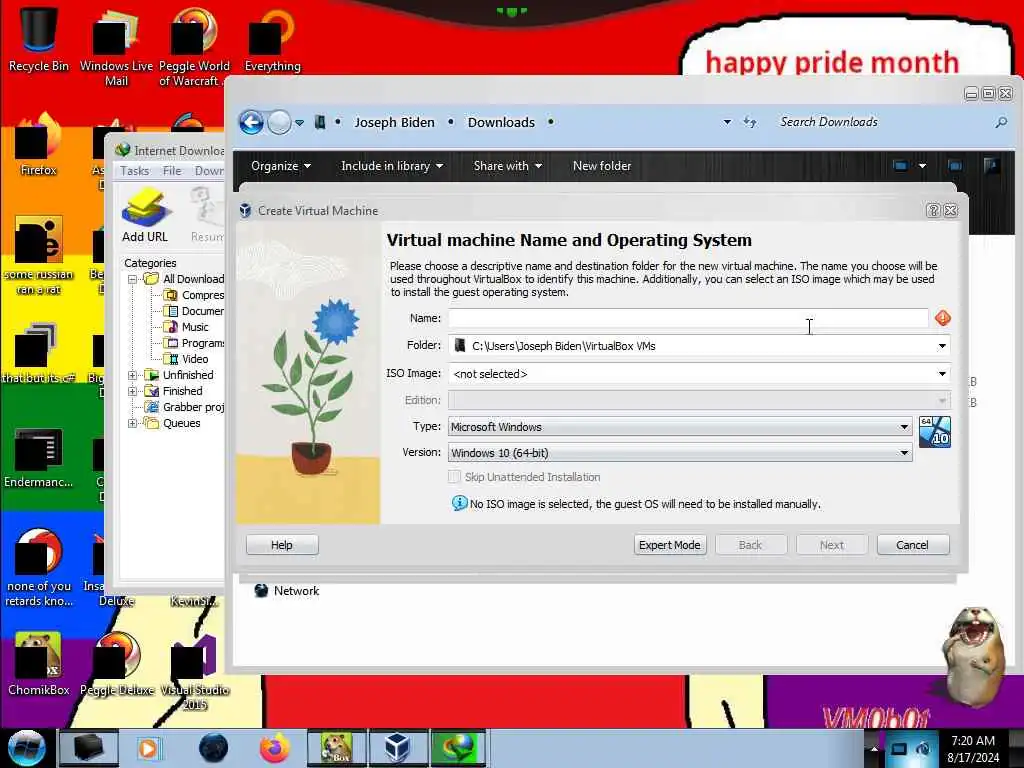Expand the Queues category
The width and height of the screenshot is (1024, 768).
click(133, 423)
